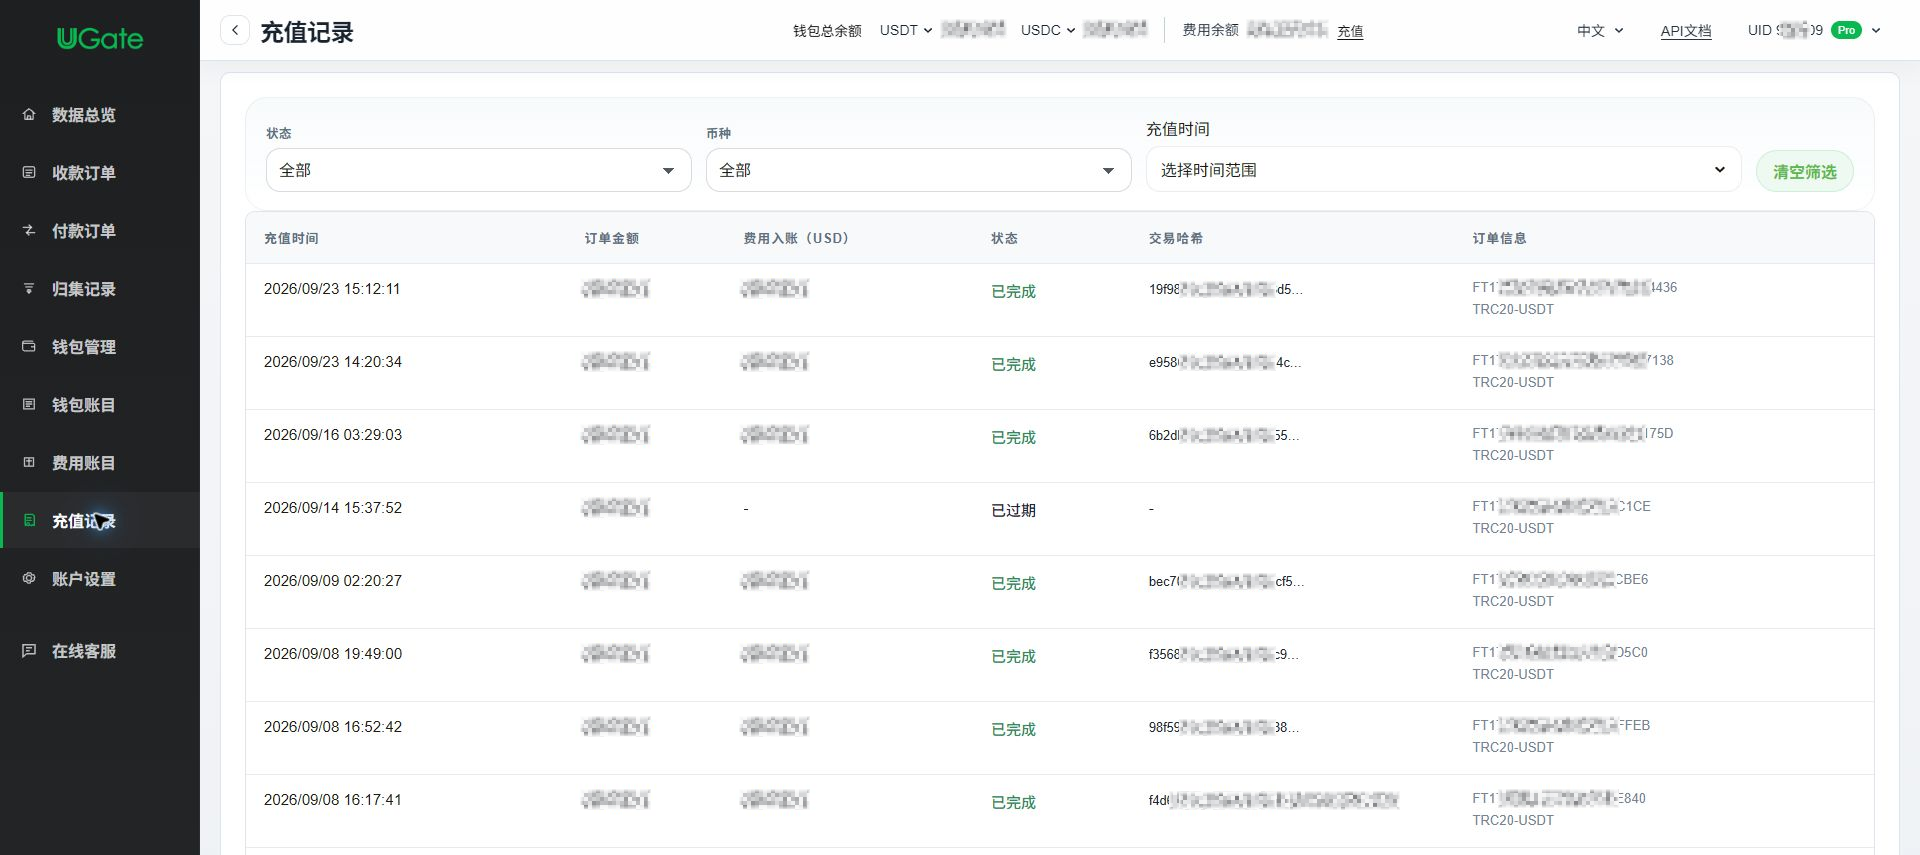
Task: Click 费用入账（USD）column header
Action: [796, 238]
